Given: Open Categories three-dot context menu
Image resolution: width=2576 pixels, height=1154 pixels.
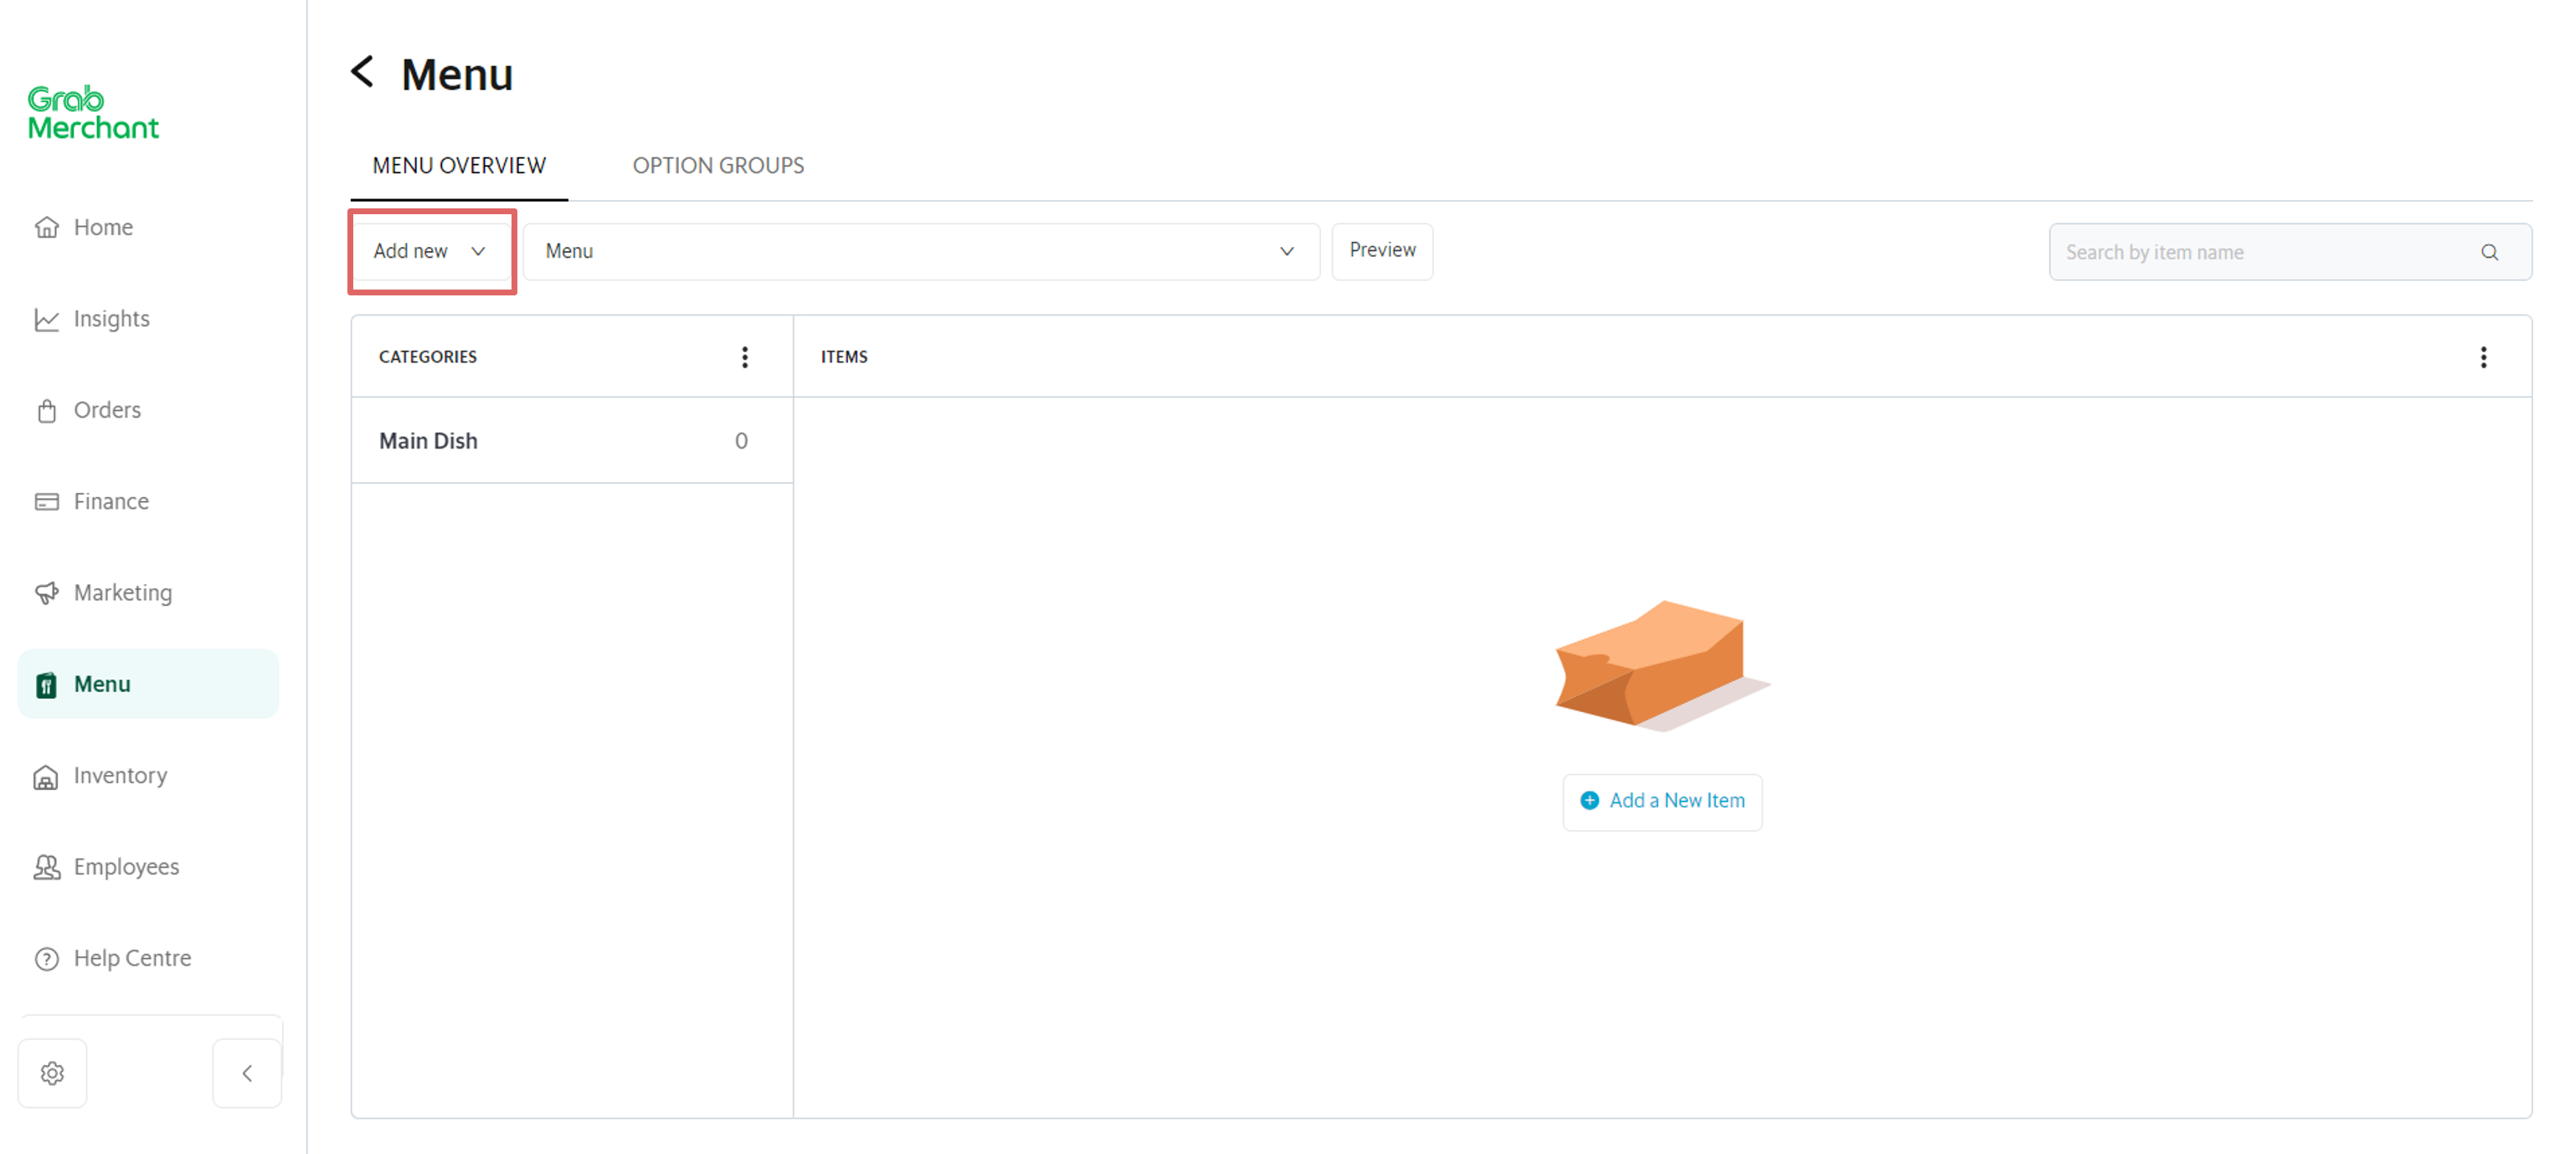Looking at the screenshot, I should 746,356.
